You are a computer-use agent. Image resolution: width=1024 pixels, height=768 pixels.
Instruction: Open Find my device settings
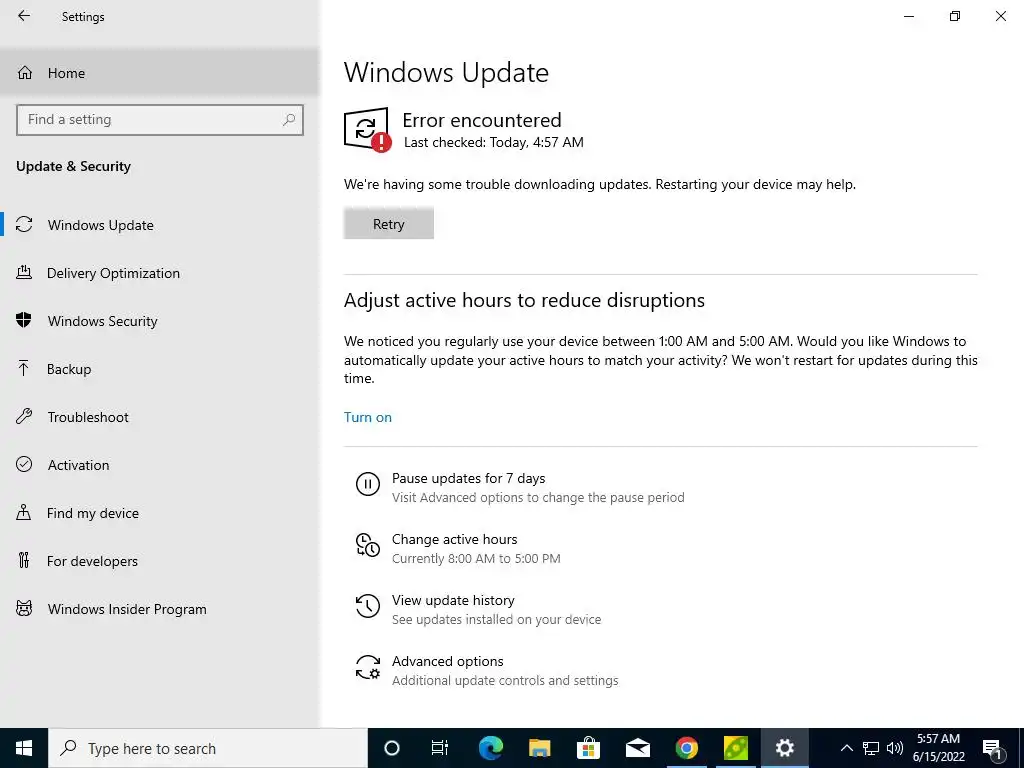point(159,513)
